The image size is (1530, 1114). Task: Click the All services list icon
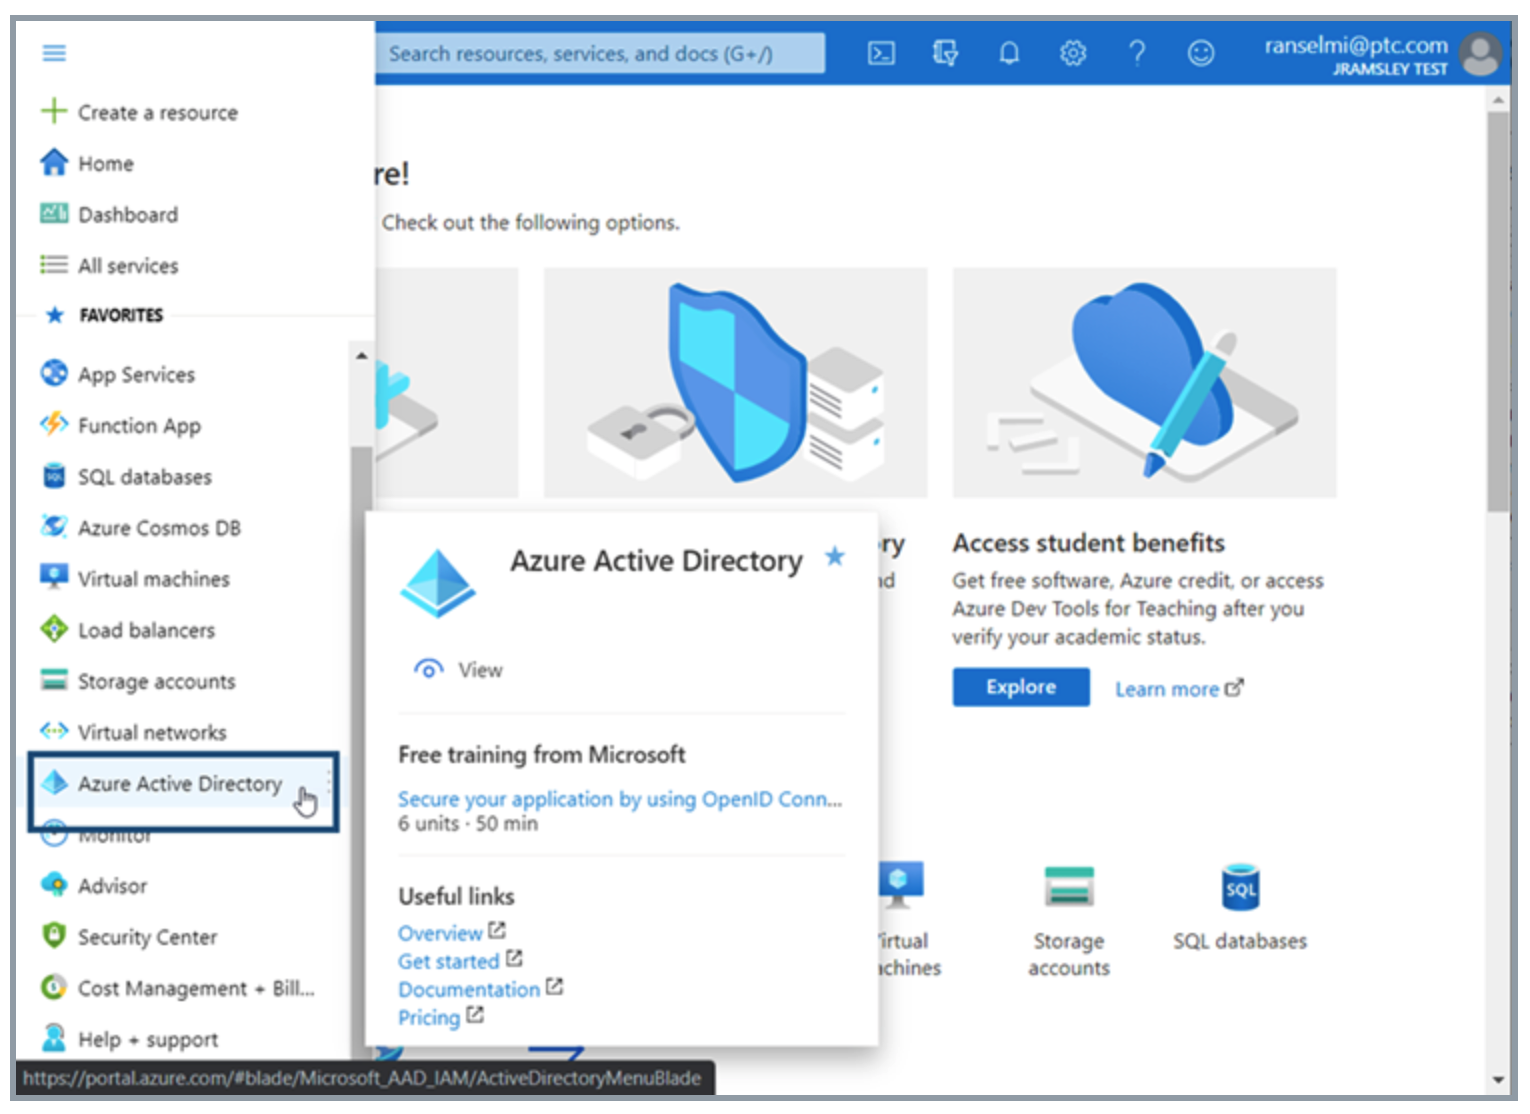point(54,264)
